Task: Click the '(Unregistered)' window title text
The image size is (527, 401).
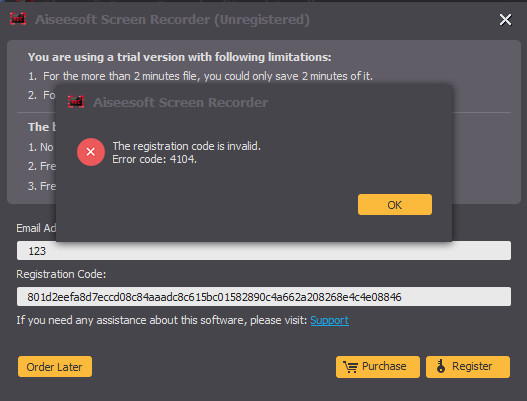Action: click(262, 19)
